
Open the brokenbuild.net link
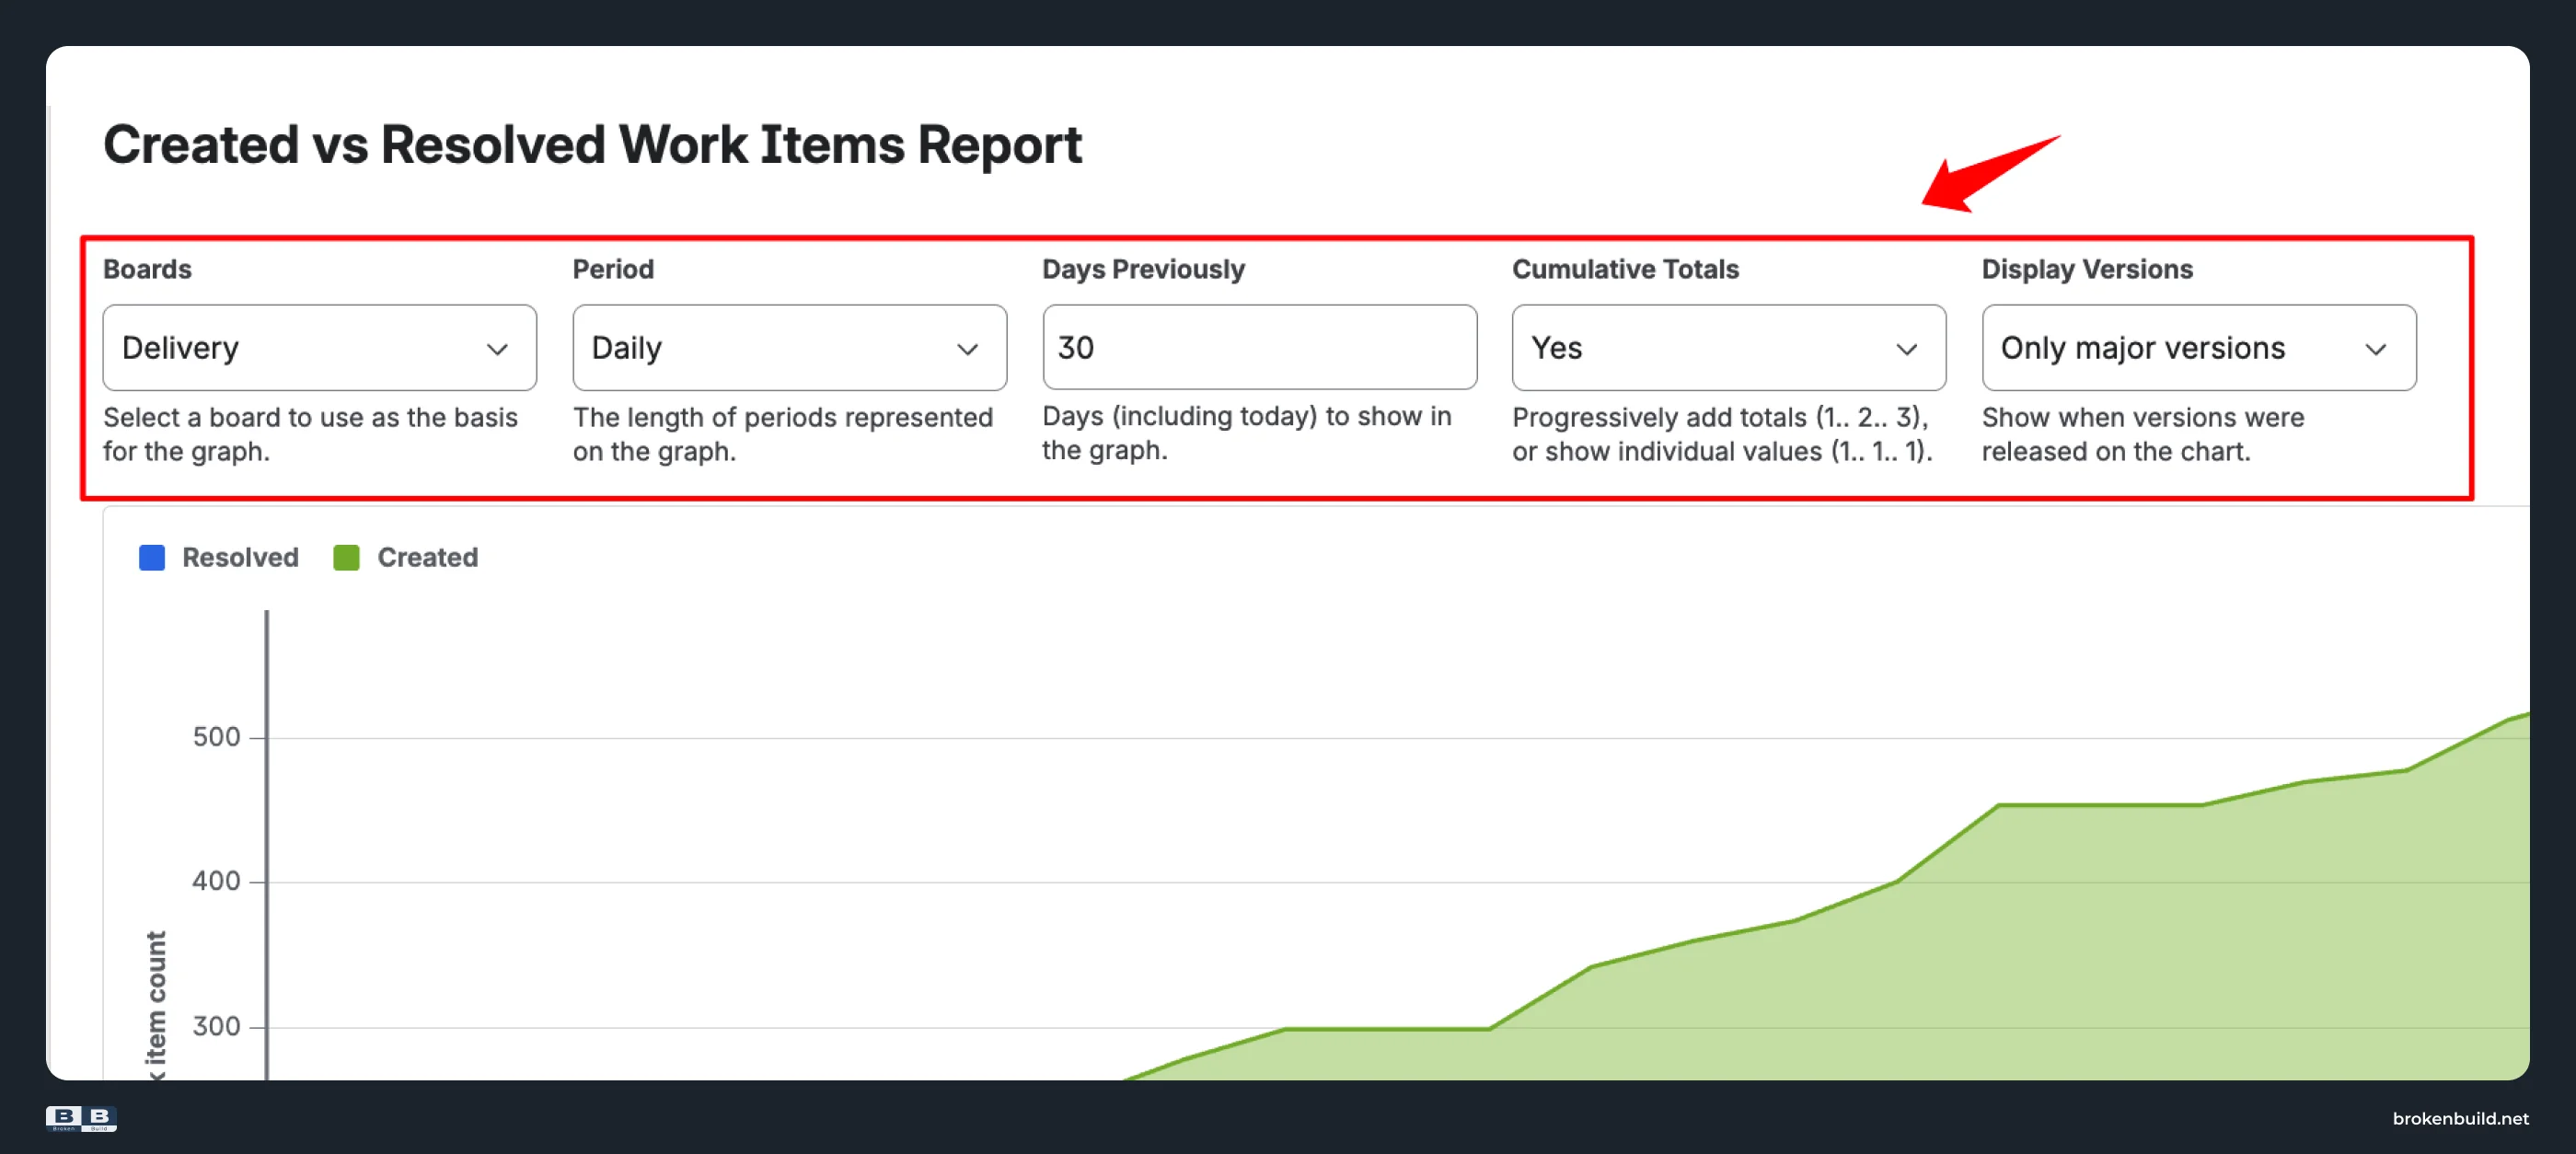[2459, 1118]
